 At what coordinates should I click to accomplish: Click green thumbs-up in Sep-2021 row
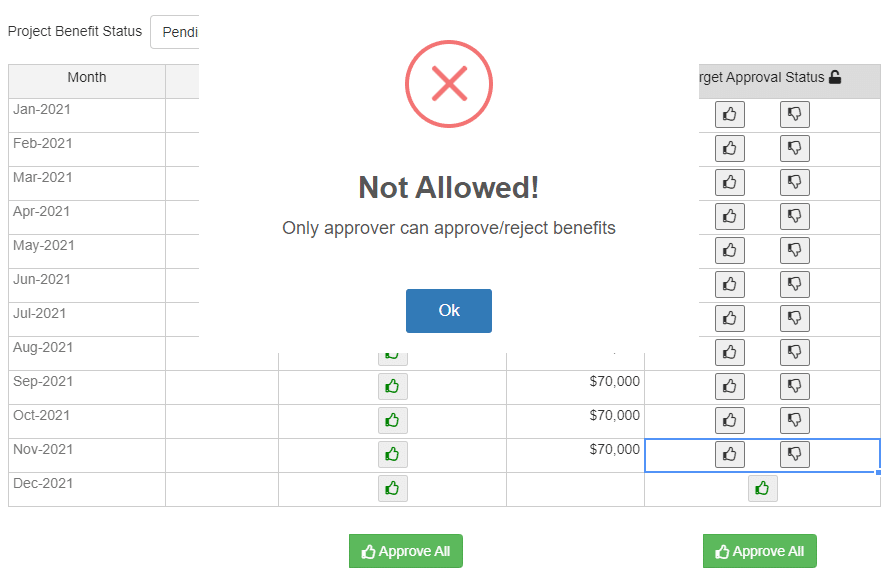(393, 387)
